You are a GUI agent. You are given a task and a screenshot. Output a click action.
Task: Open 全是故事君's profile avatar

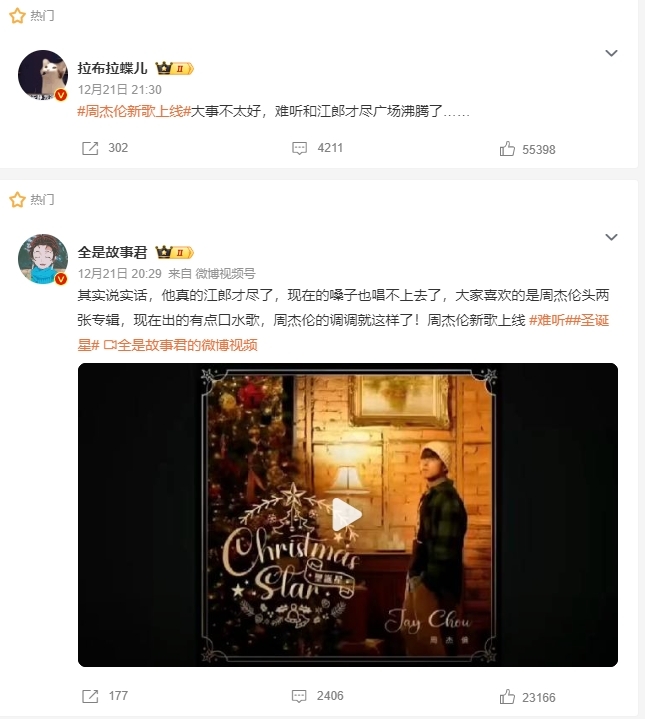[x=43, y=259]
